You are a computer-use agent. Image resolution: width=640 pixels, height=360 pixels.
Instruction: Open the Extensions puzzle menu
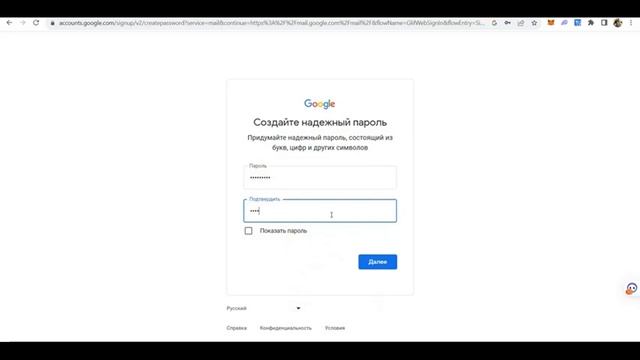tap(591, 23)
